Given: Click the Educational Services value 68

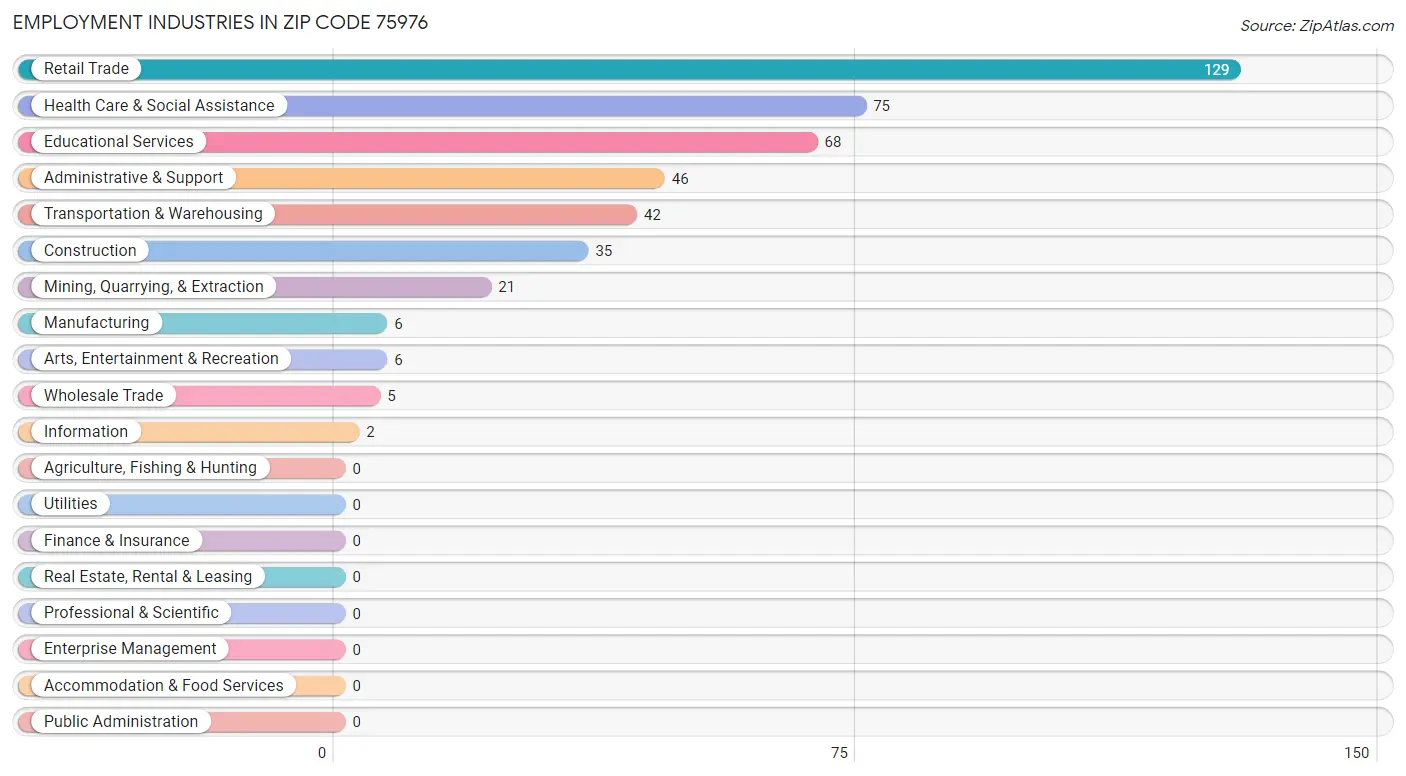Looking at the screenshot, I should pyautogui.click(x=833, y=142).
